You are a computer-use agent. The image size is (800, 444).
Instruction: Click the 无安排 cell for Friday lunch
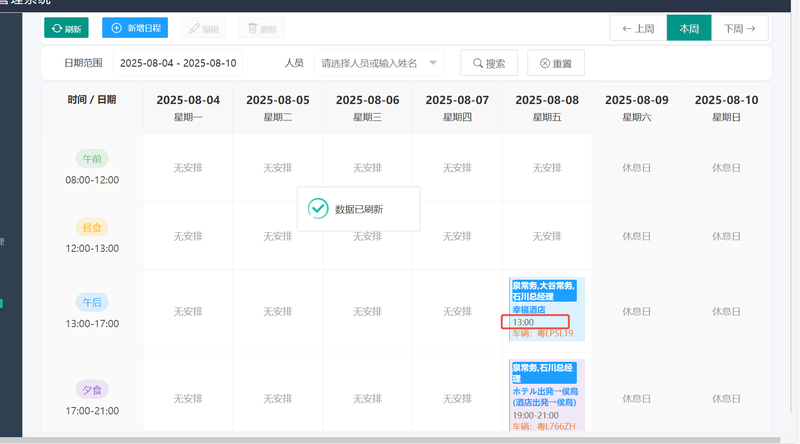pyautogui.click(x=547, y=236)
